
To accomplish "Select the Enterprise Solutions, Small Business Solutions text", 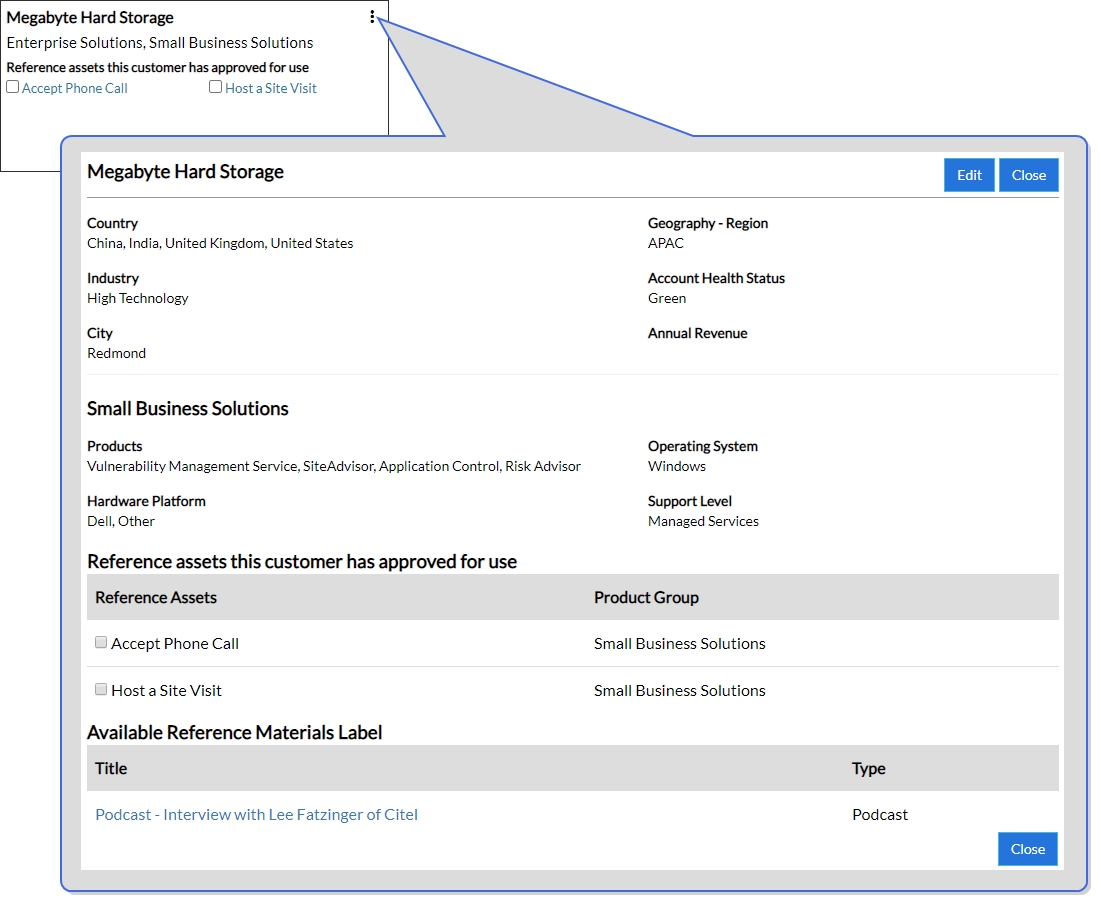I will 160,43.
